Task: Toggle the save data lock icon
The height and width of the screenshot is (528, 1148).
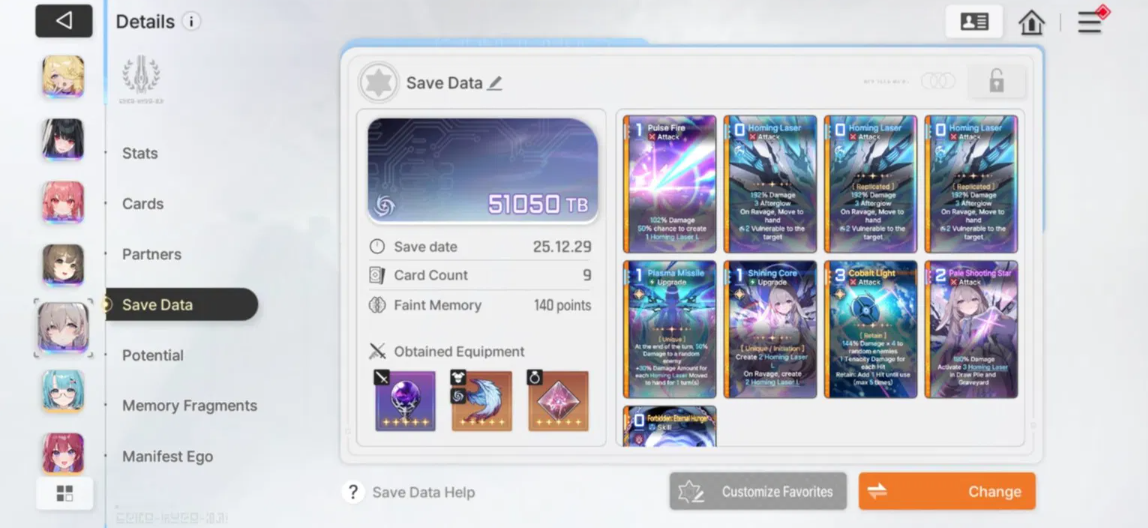Action: 996,81
